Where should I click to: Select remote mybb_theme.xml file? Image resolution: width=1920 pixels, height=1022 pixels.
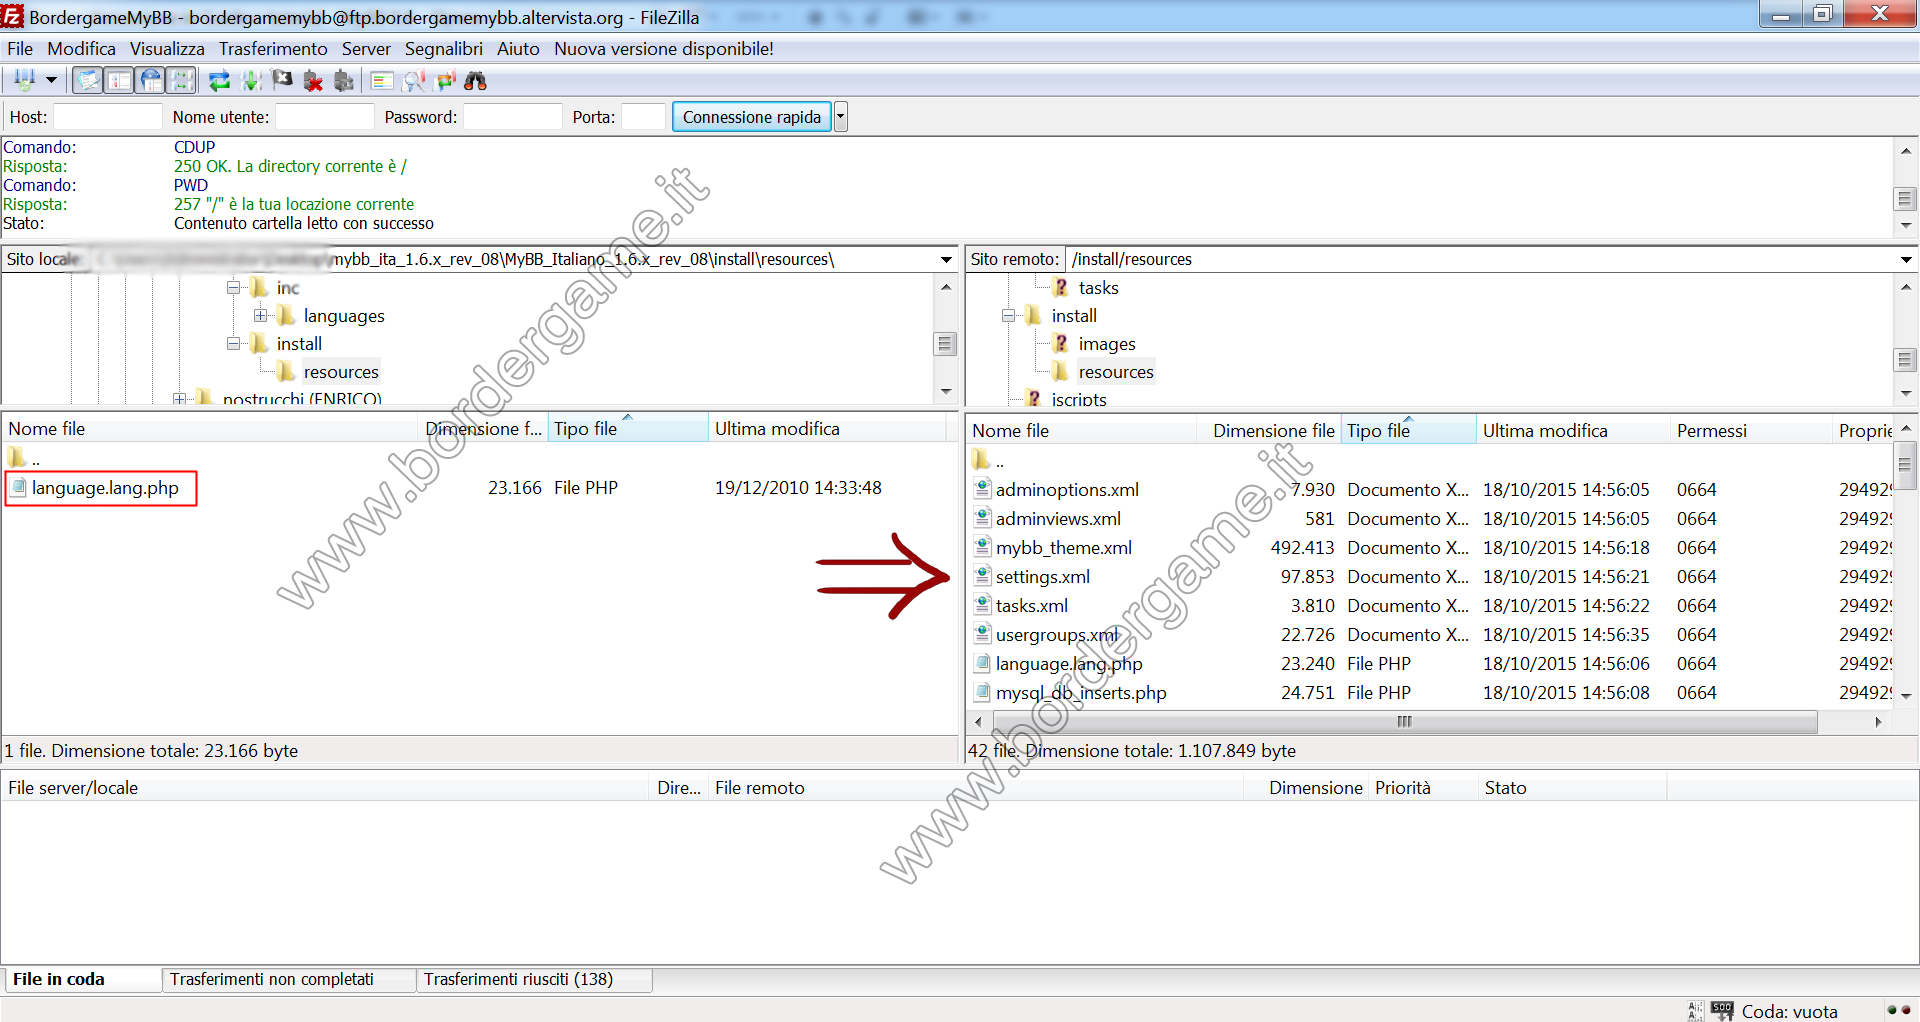click(x=1064, y=548)
